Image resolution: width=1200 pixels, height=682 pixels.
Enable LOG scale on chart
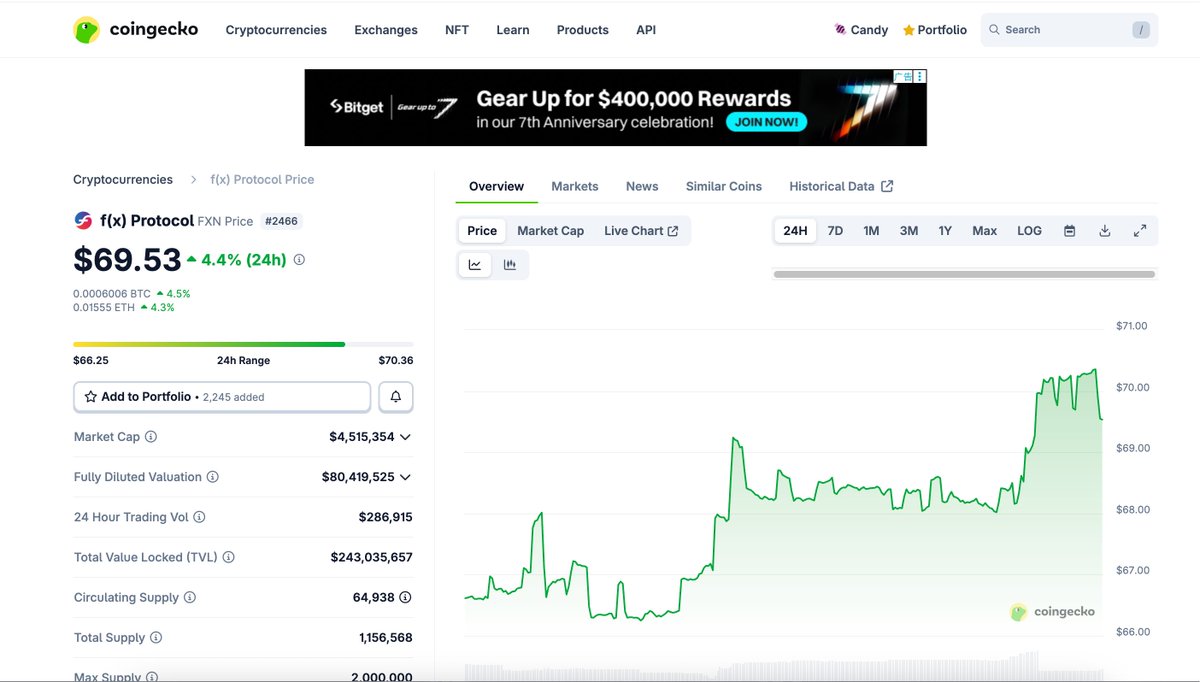(1029, 231)
